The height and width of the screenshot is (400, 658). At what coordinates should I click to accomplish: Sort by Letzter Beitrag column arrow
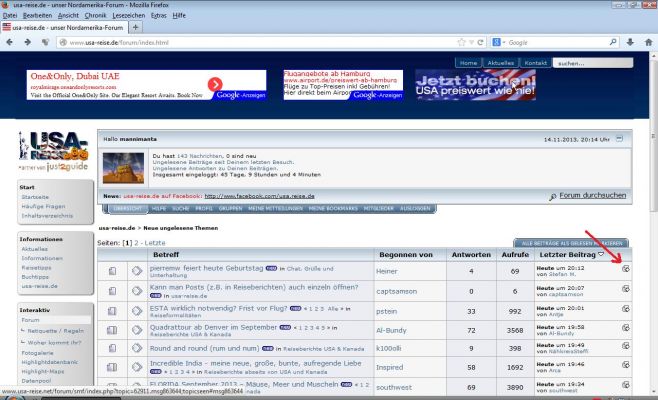pyautogui.click(x=601, y=254)
